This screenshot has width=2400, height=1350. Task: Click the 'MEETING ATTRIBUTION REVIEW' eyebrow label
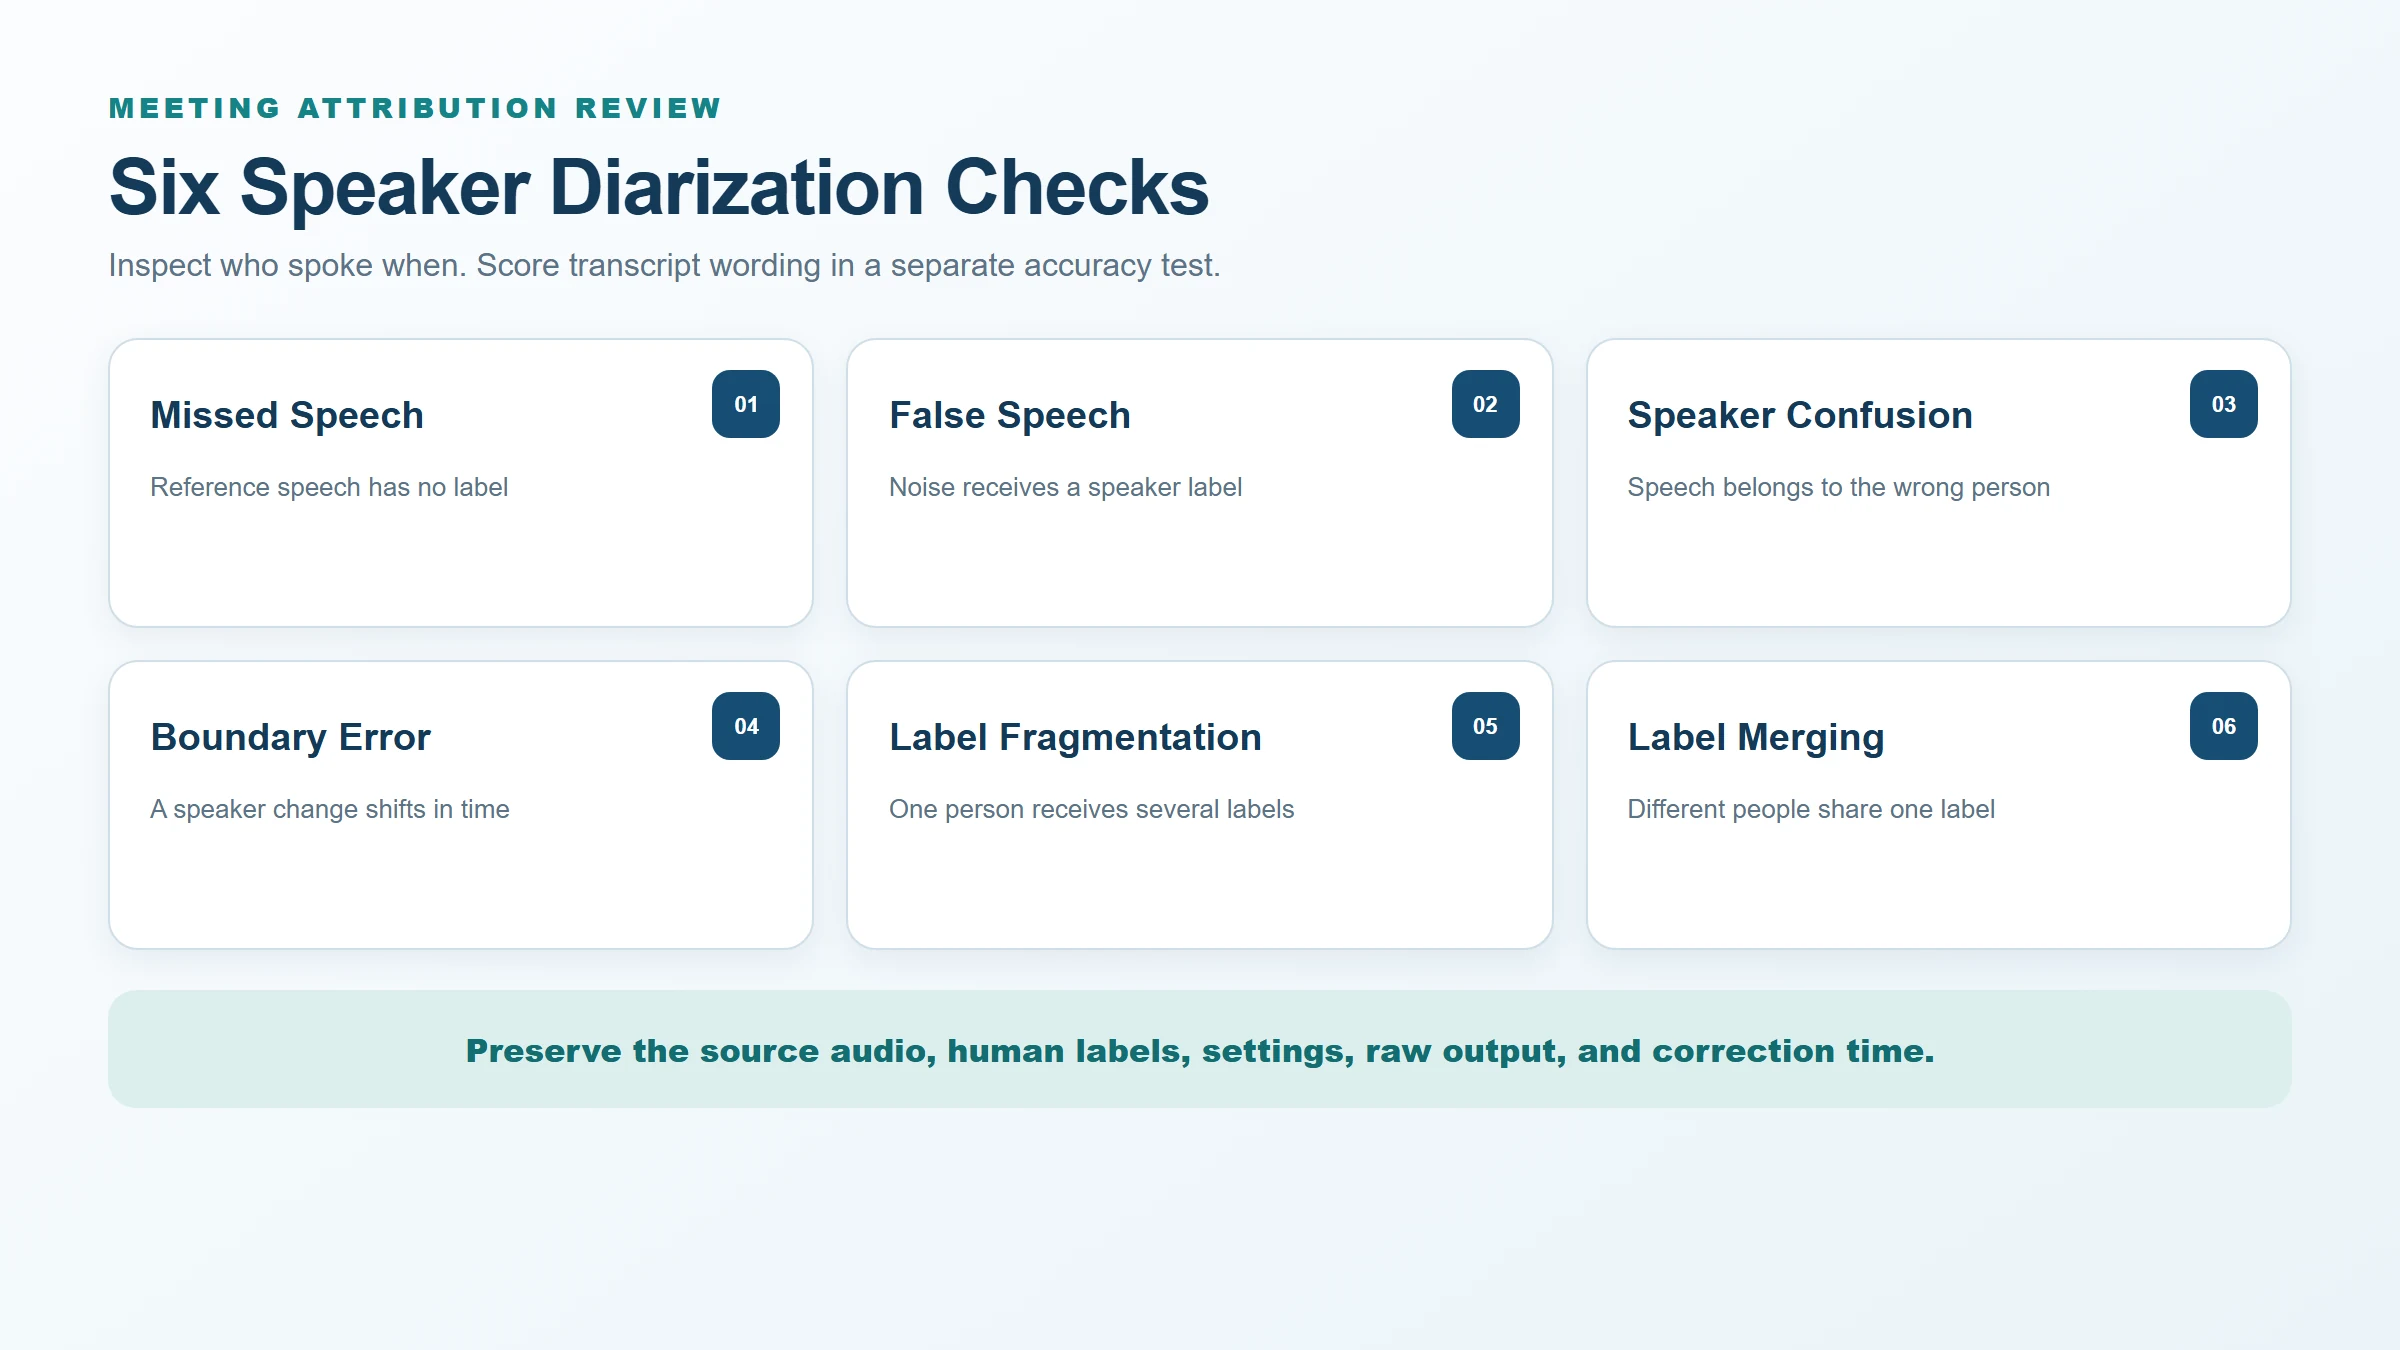pos(415,108)
